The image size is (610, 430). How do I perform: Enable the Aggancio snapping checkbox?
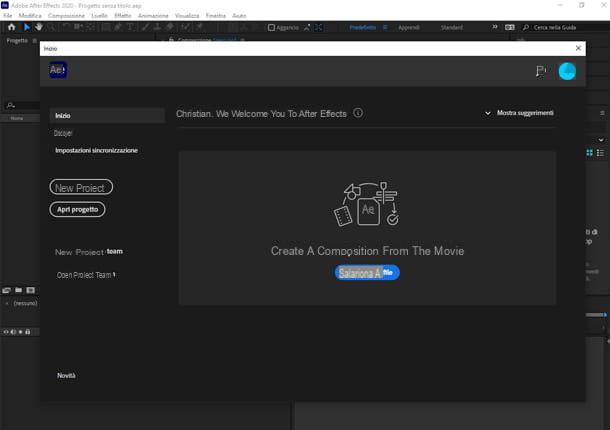[x=271, y=27]
